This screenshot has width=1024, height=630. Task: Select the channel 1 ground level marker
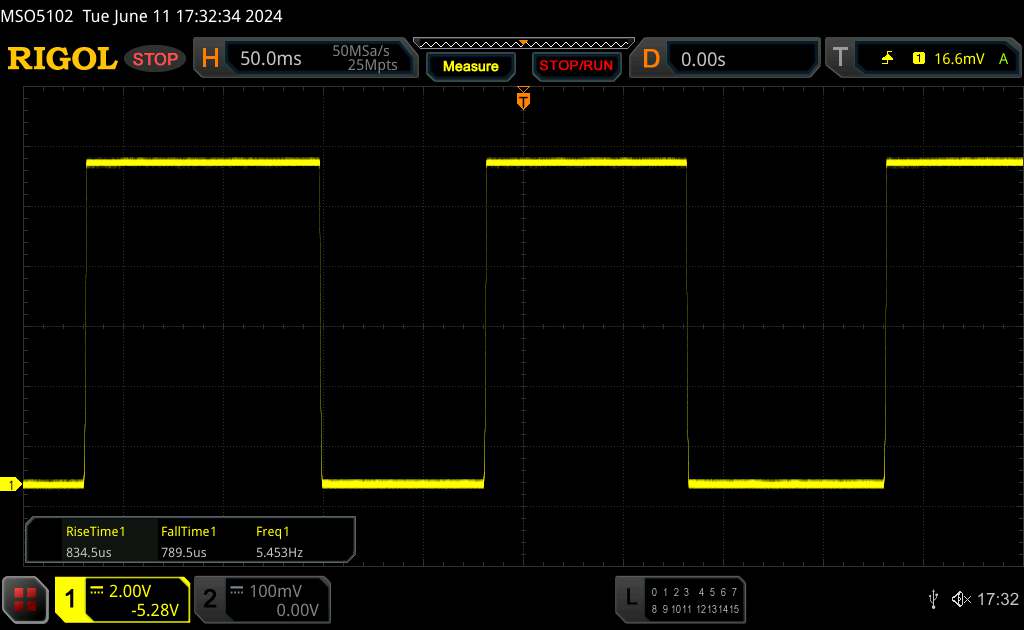pyautogui.click(x=10, y=484)
